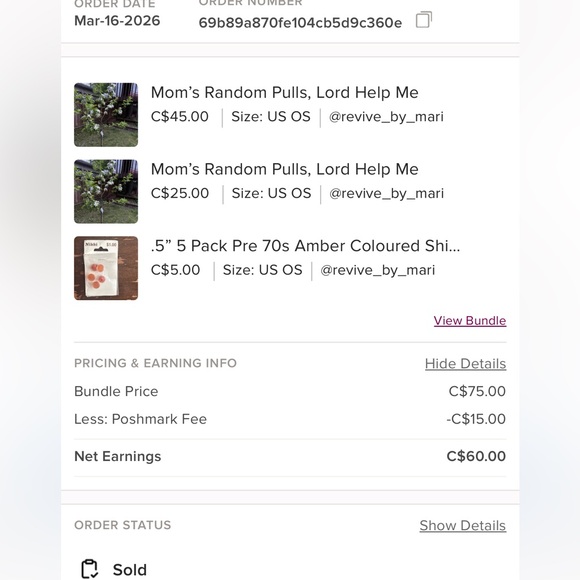Select the order number text
Viewport: 580px width, 580px height.
pyautogui.click(x=300, y=23)
